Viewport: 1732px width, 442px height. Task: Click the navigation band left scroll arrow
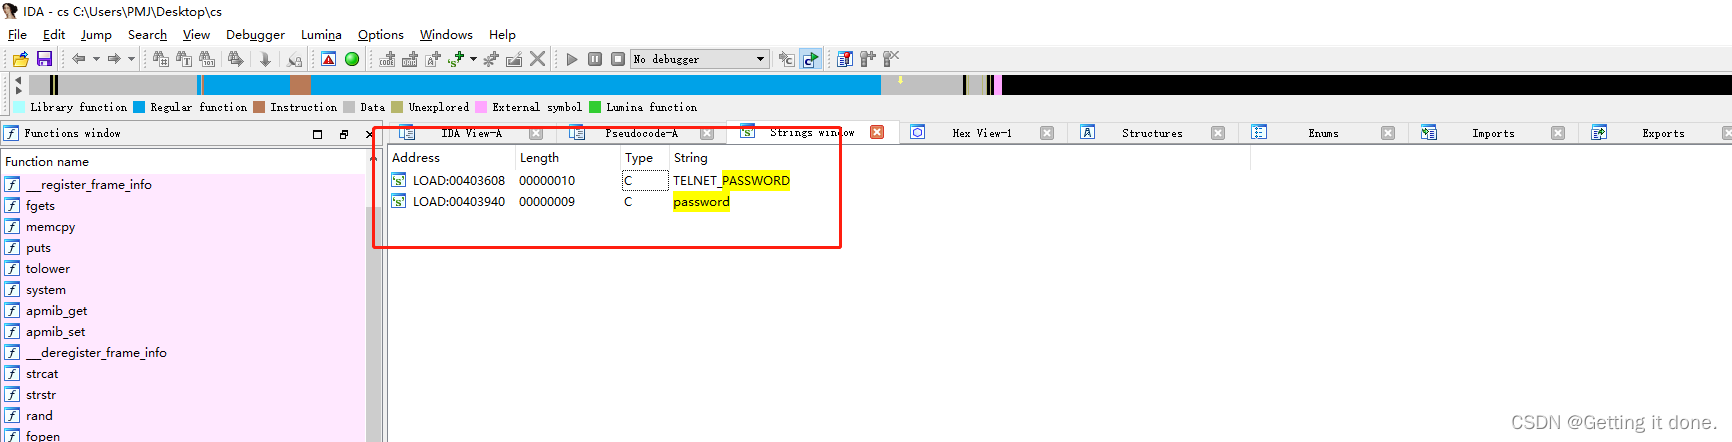(x=18, y=79)
